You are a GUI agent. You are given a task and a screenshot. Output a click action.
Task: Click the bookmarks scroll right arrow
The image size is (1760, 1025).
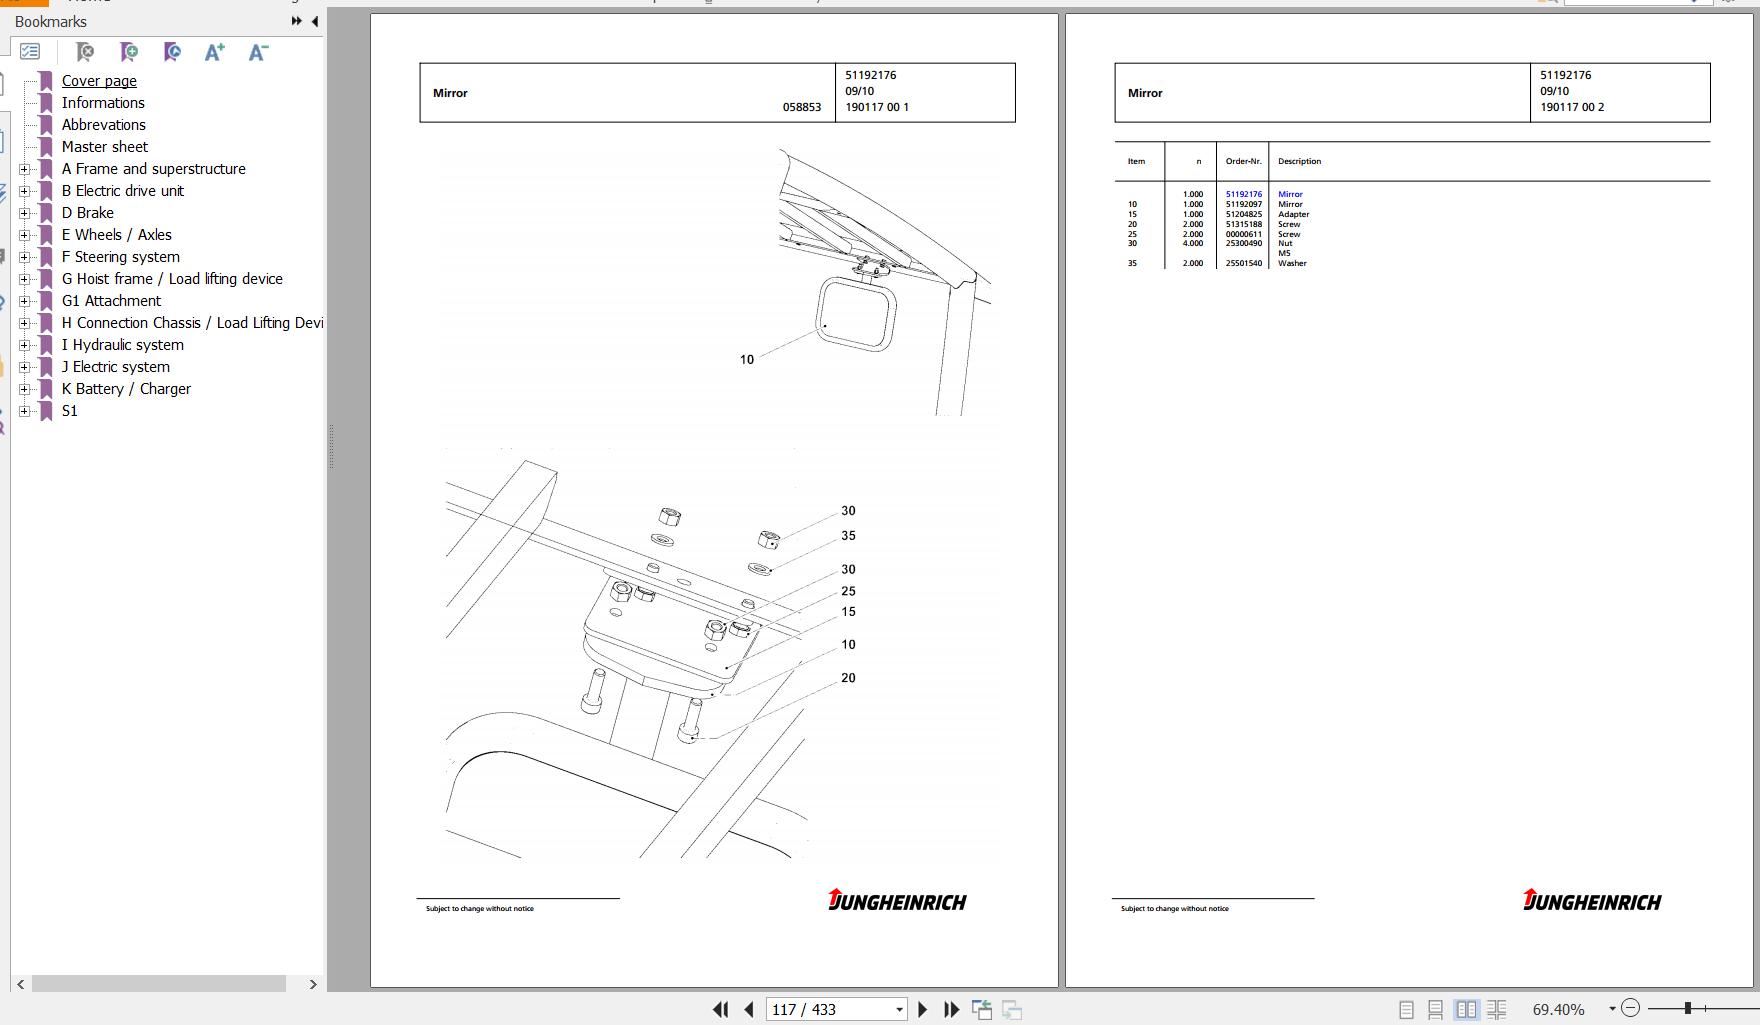(313, 984)
